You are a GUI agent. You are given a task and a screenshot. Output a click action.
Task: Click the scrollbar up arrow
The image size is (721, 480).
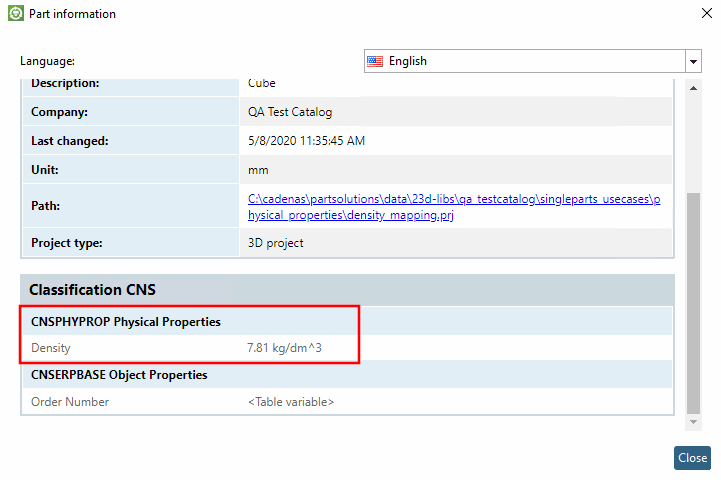pos(693,88)
